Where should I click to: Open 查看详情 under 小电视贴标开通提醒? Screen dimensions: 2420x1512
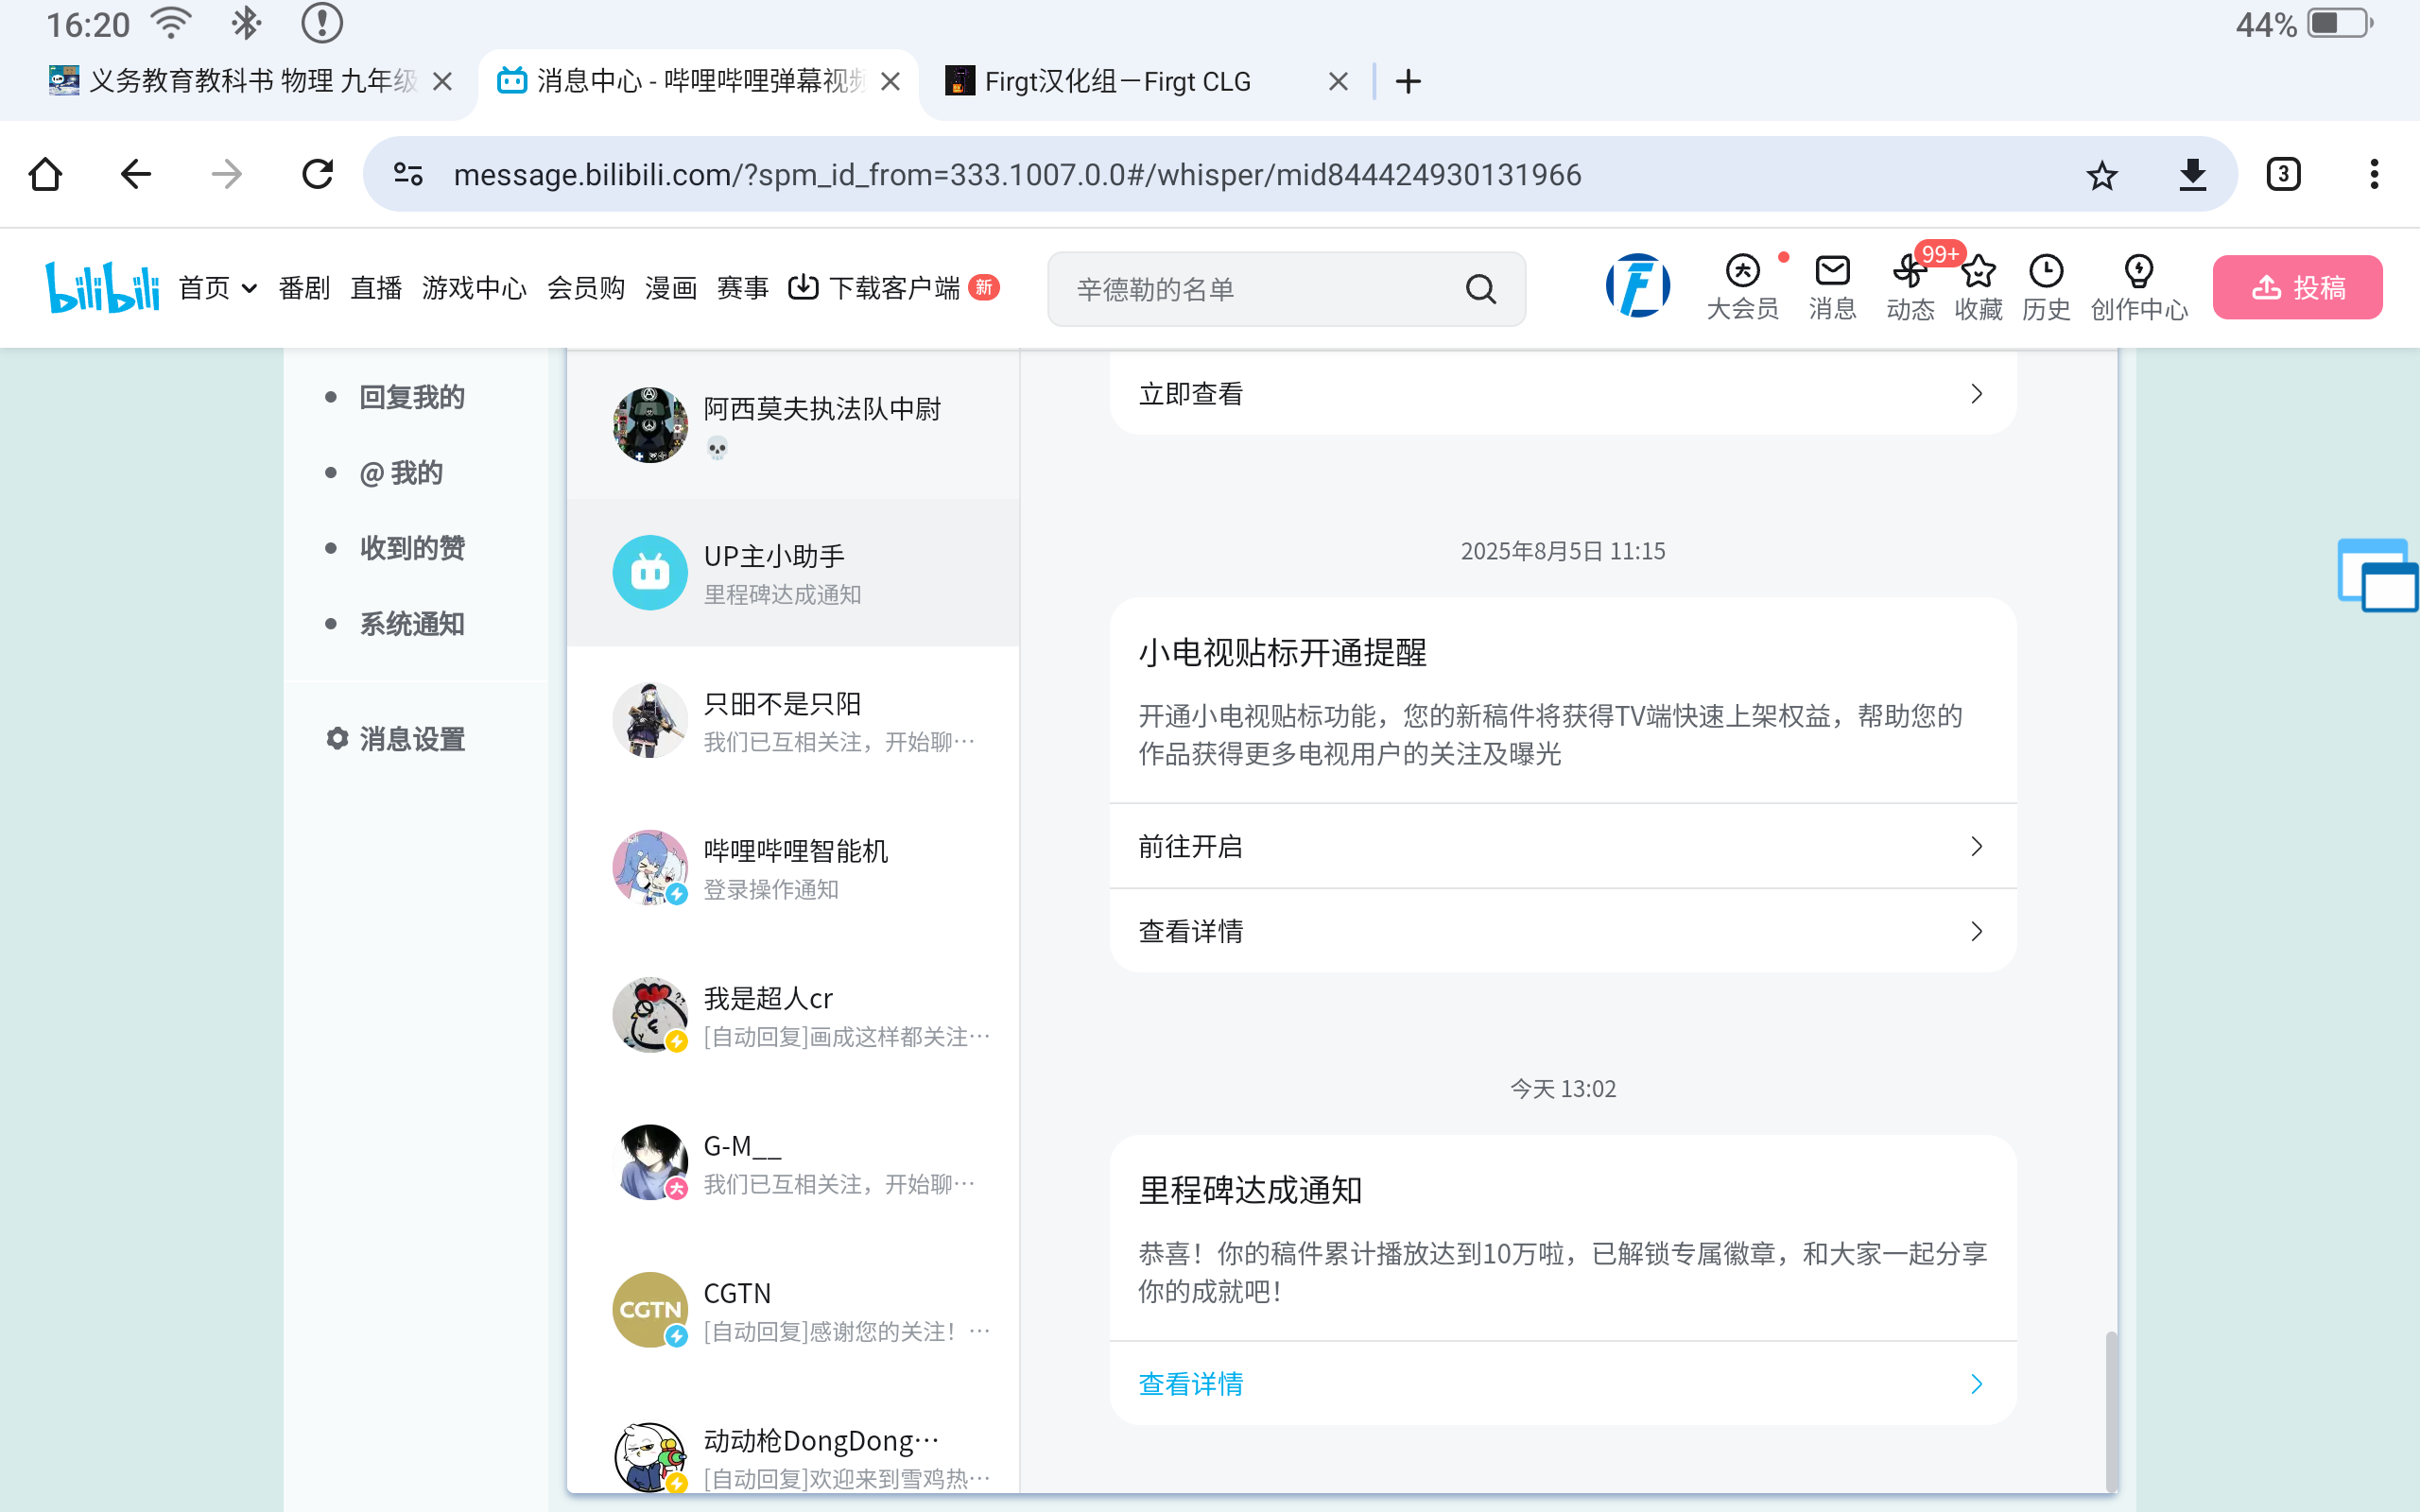coord(1562,931)
